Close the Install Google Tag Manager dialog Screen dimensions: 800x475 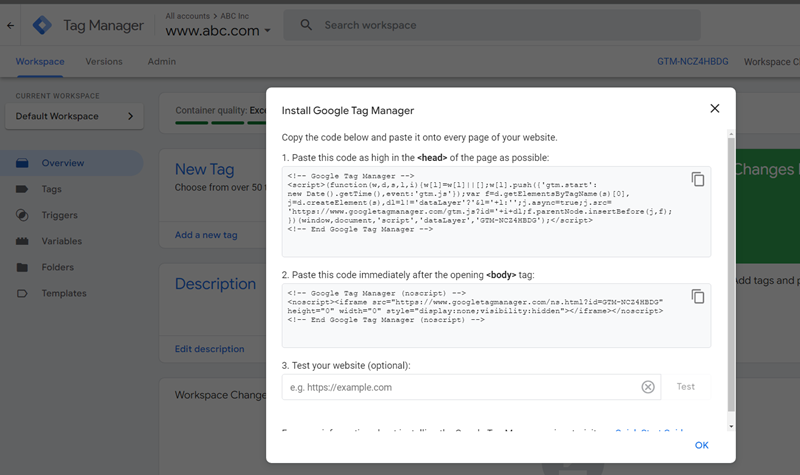tap(715, 108)
